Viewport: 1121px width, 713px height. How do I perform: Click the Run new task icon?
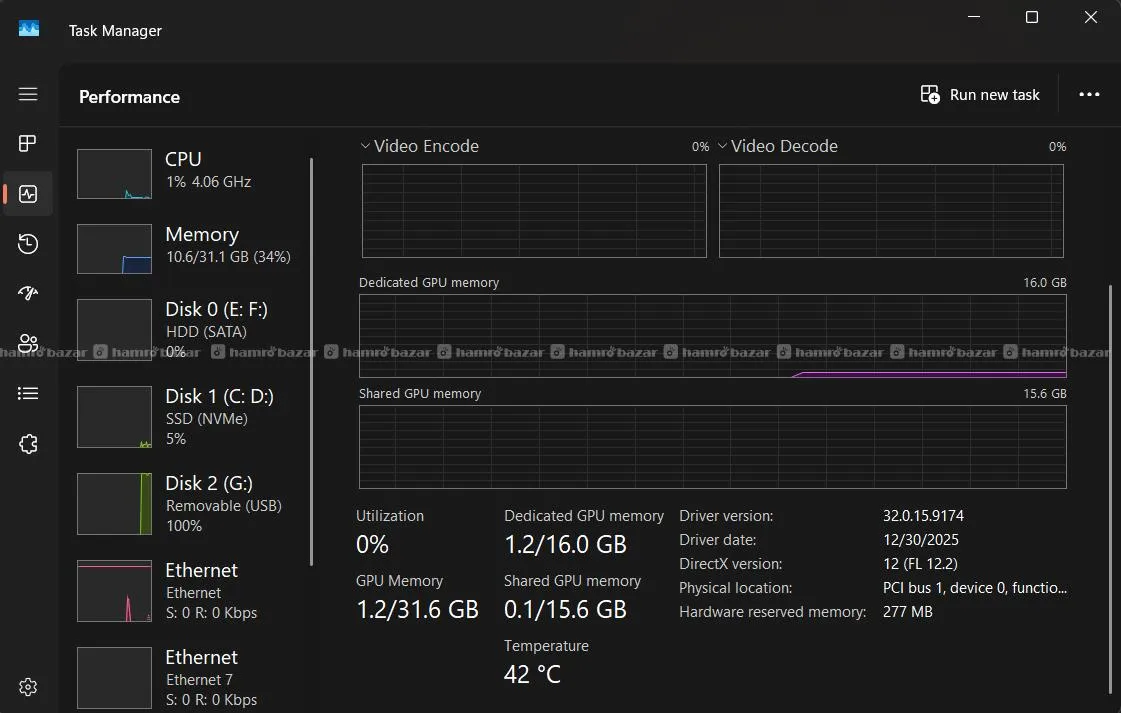click(929, 94)
